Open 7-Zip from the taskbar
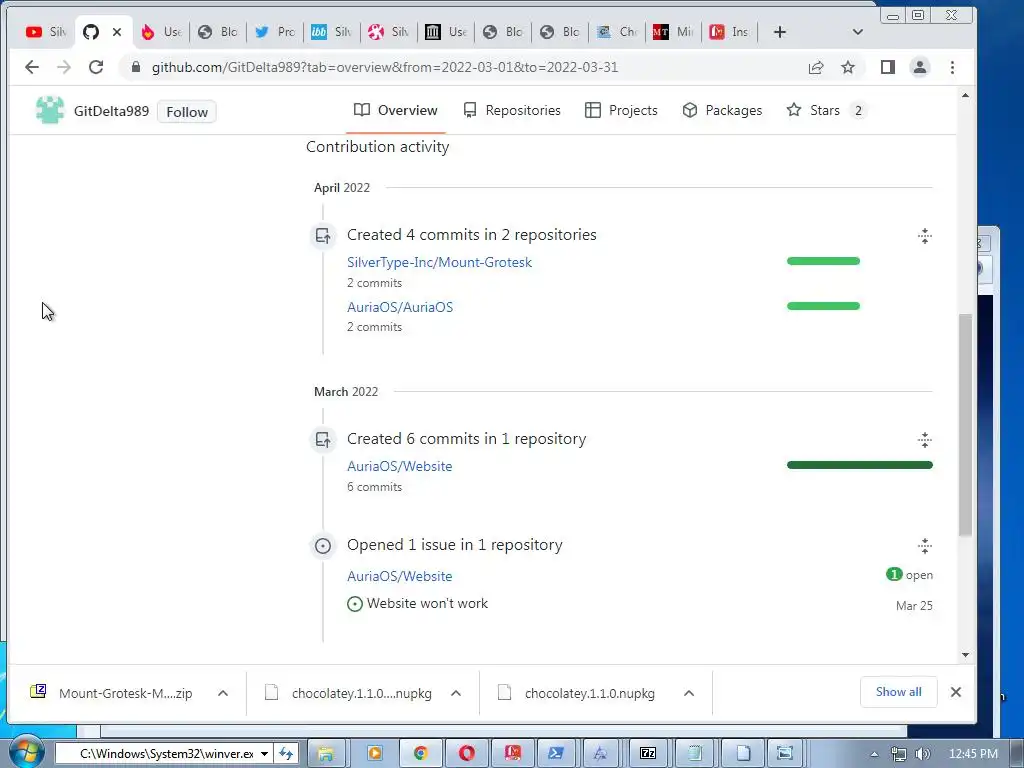 coord(648,754)
